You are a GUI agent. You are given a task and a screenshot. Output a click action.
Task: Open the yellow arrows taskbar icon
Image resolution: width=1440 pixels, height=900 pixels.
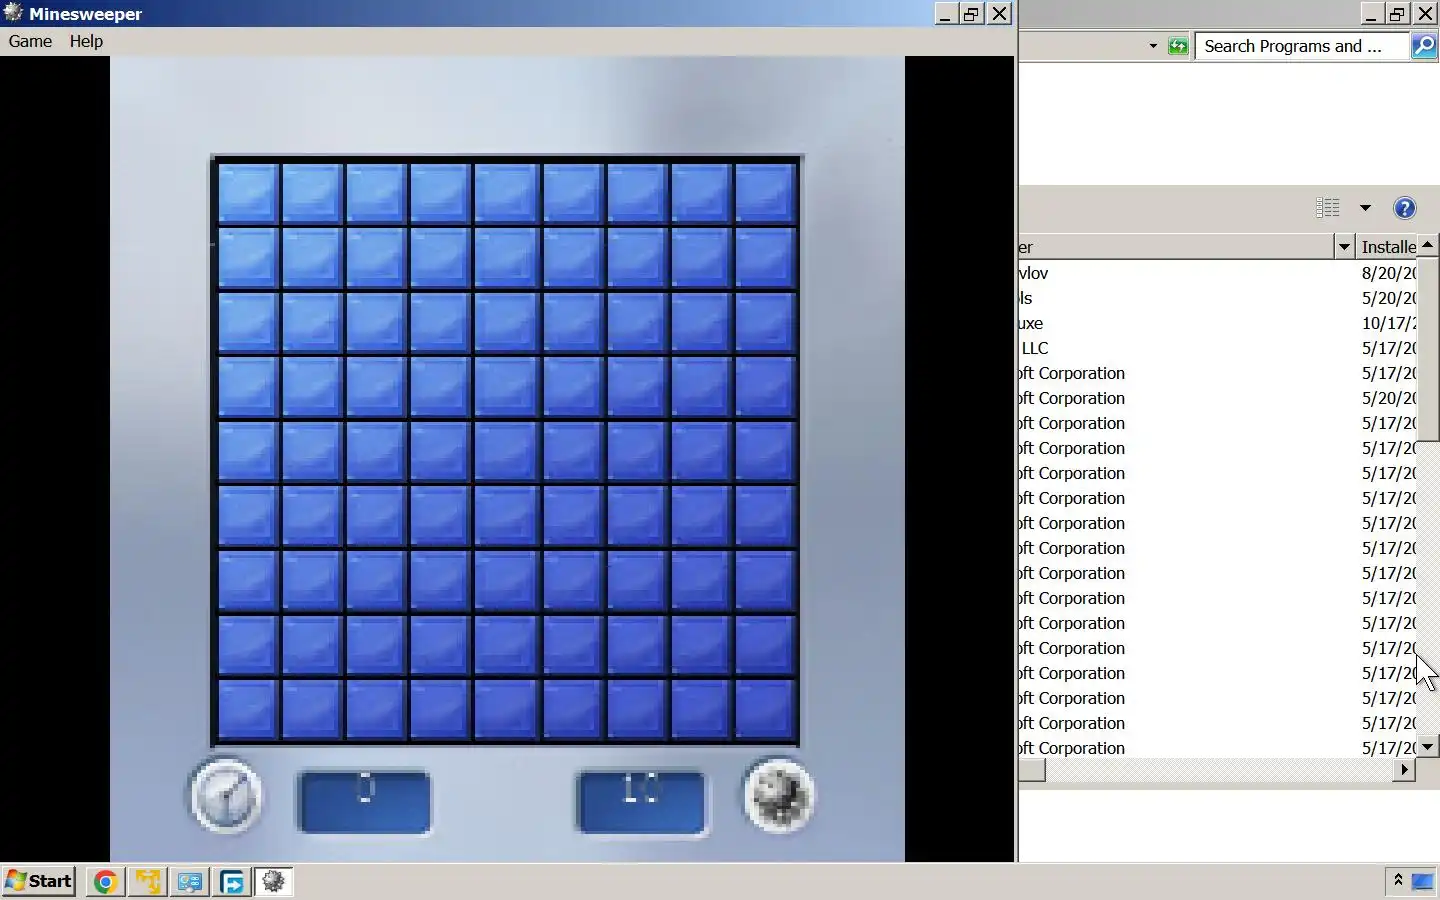pos(148,881)
